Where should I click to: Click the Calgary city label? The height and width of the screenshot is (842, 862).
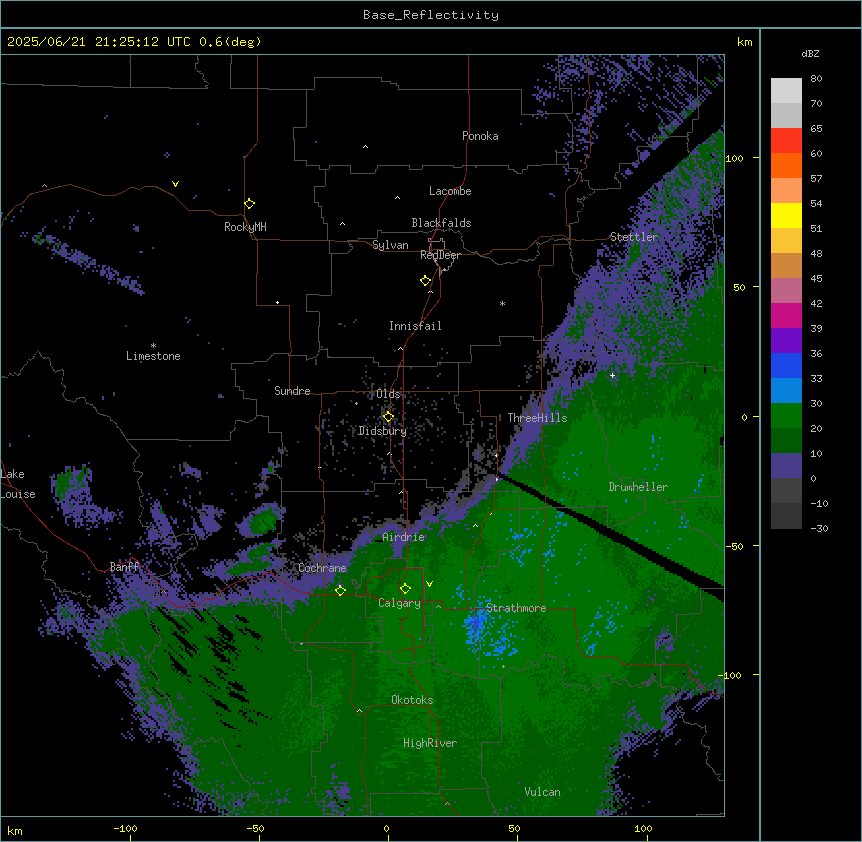point(399,603)
